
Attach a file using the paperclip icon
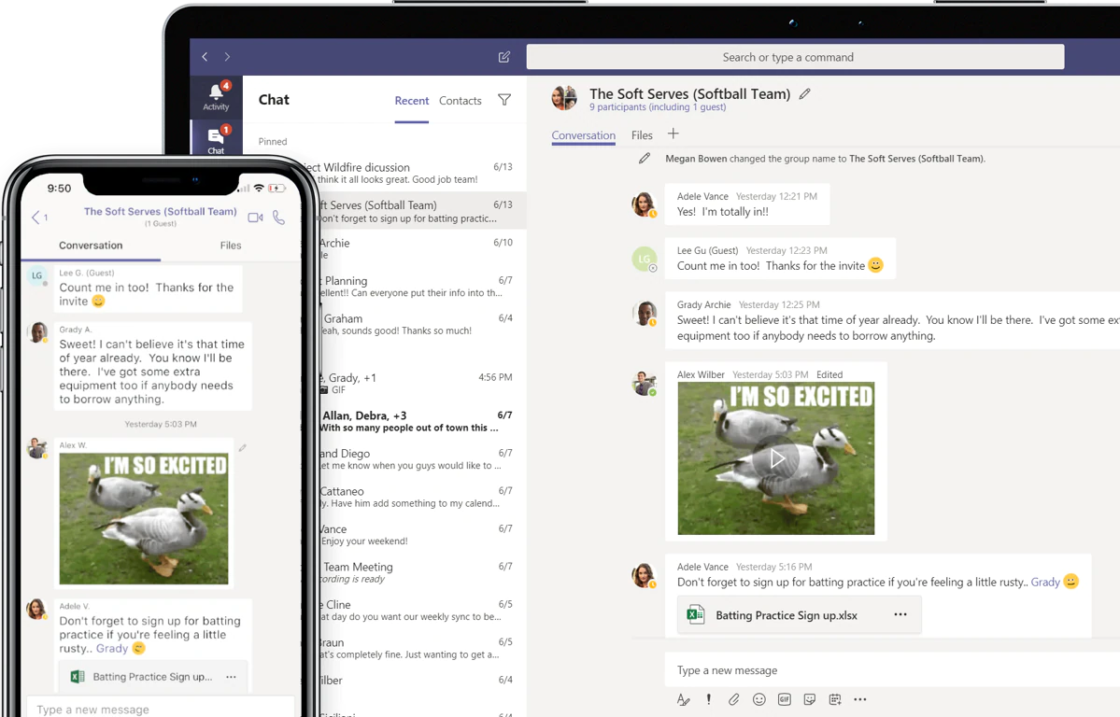734,699
